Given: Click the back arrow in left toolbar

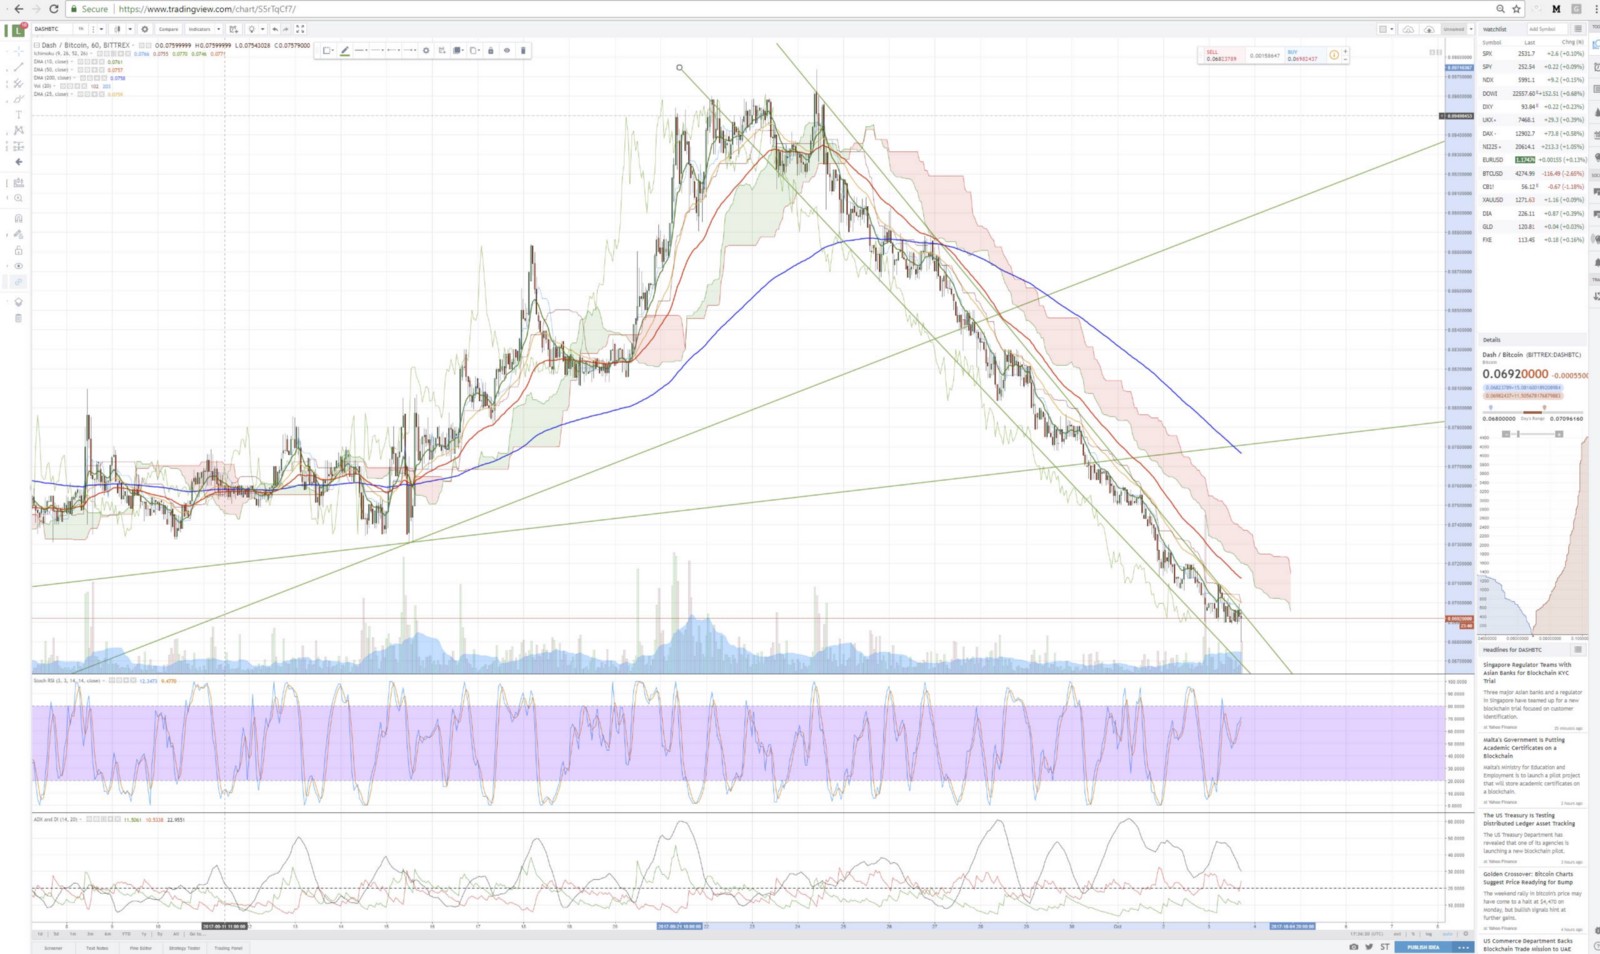Looking at the screenshot, I should [x=18, y=162].
